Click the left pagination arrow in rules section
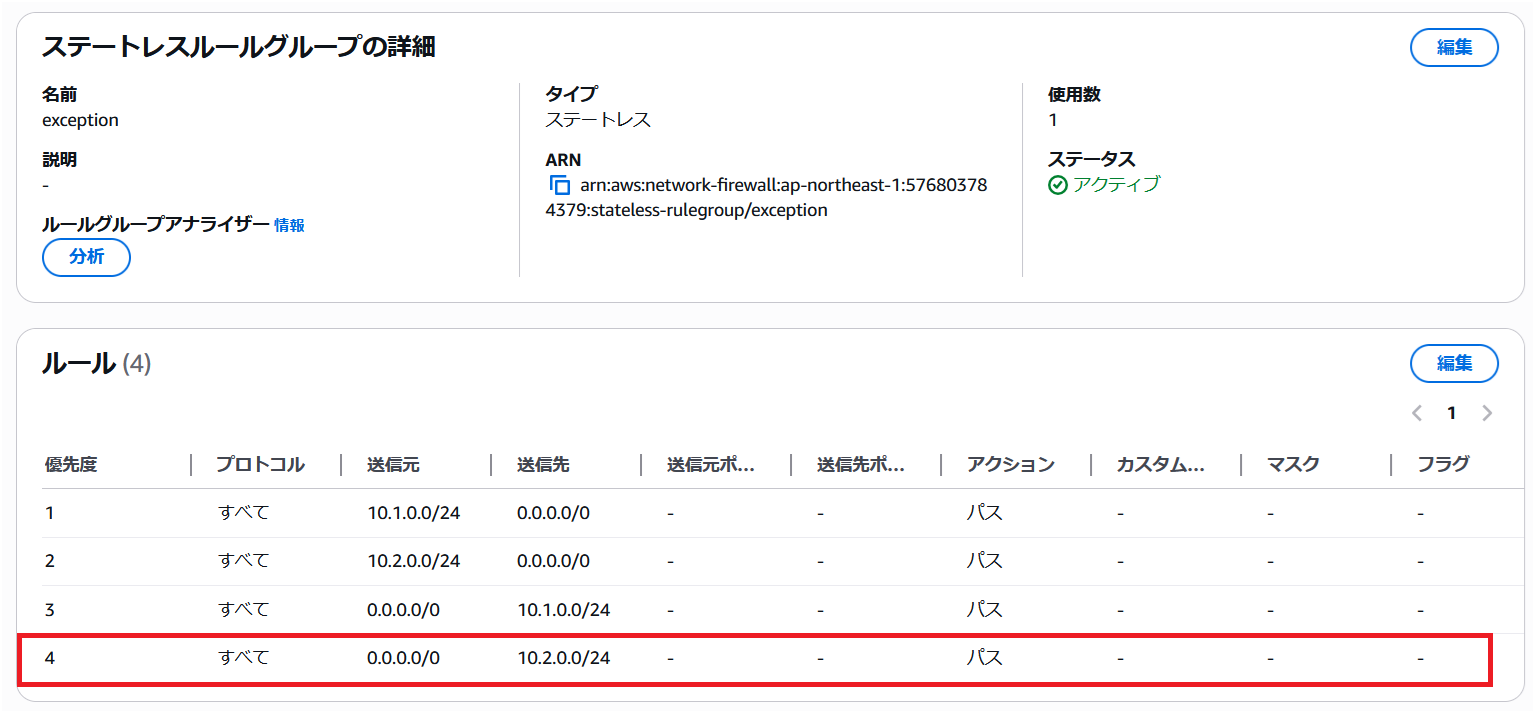 point(1416,412)
